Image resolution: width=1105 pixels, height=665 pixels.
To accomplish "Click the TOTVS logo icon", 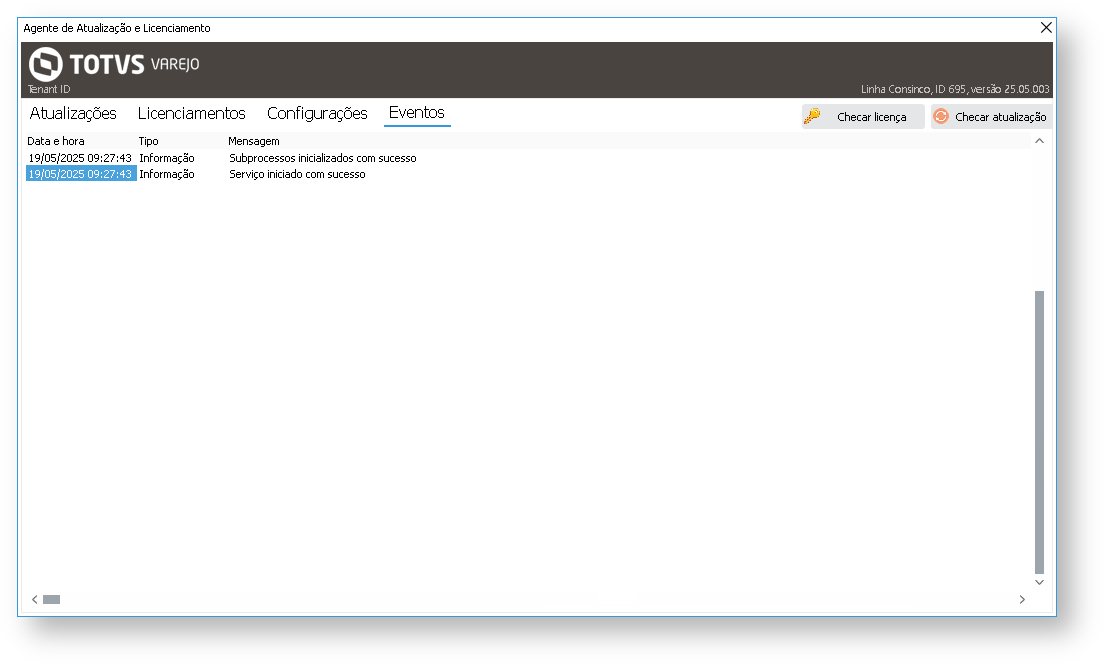I will point(46,64).
